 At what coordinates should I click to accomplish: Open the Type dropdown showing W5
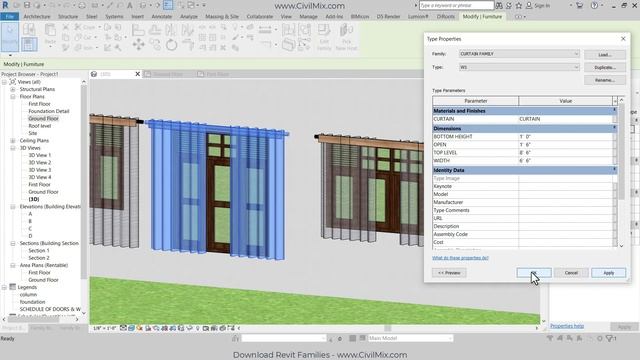(519, 67)
